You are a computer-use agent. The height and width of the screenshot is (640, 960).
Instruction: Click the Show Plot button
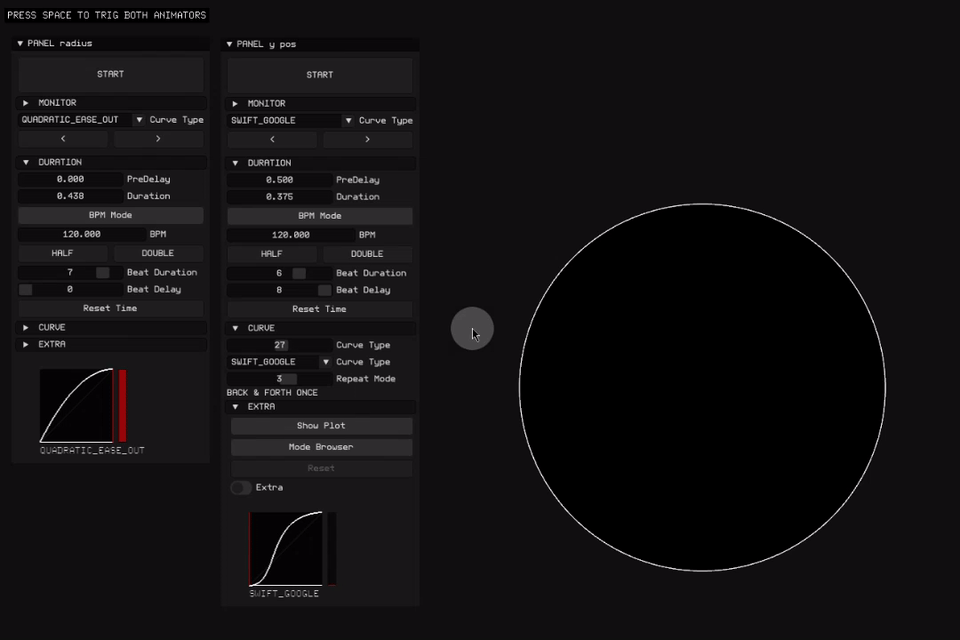[x=321, y=426]
